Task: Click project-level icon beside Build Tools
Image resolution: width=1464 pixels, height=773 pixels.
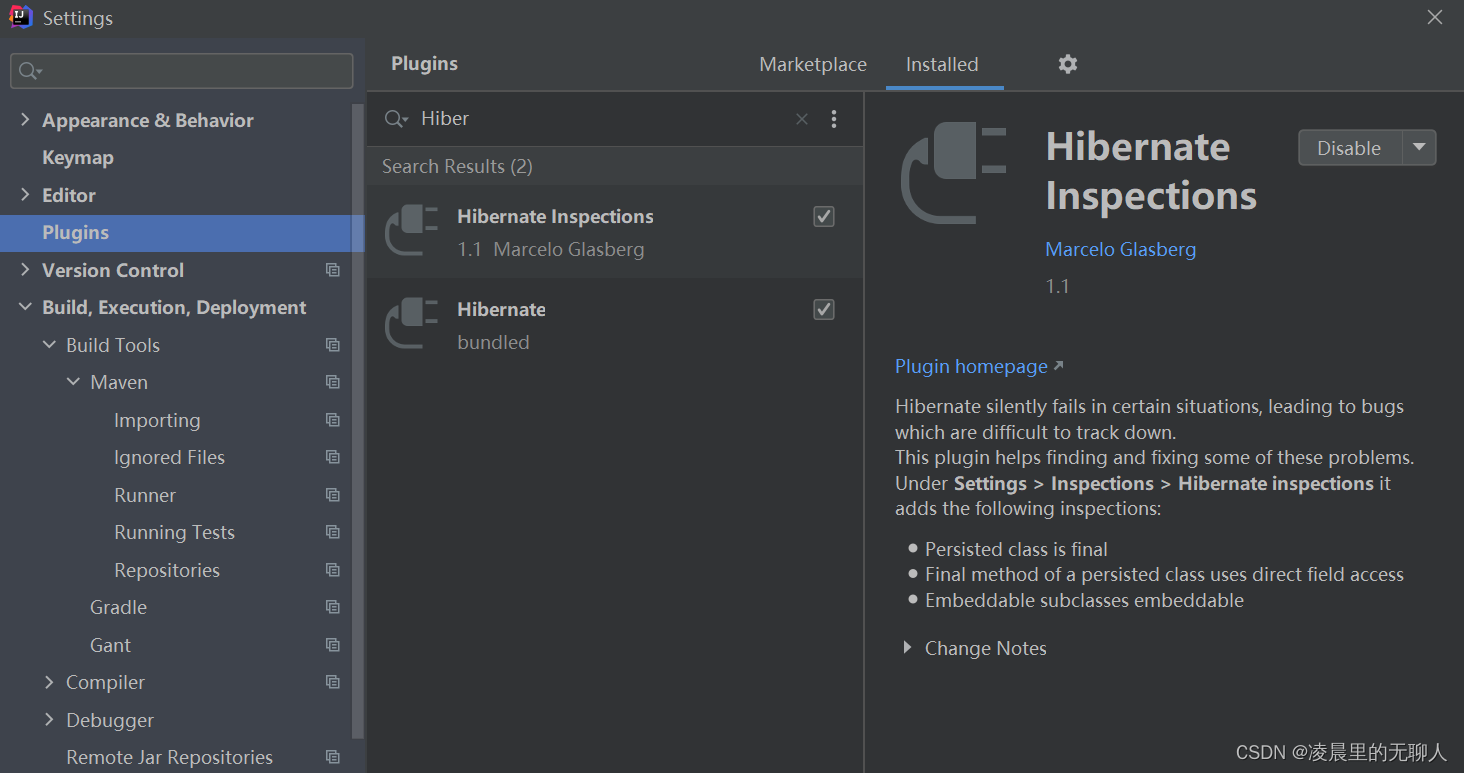Action: point(333,345)
